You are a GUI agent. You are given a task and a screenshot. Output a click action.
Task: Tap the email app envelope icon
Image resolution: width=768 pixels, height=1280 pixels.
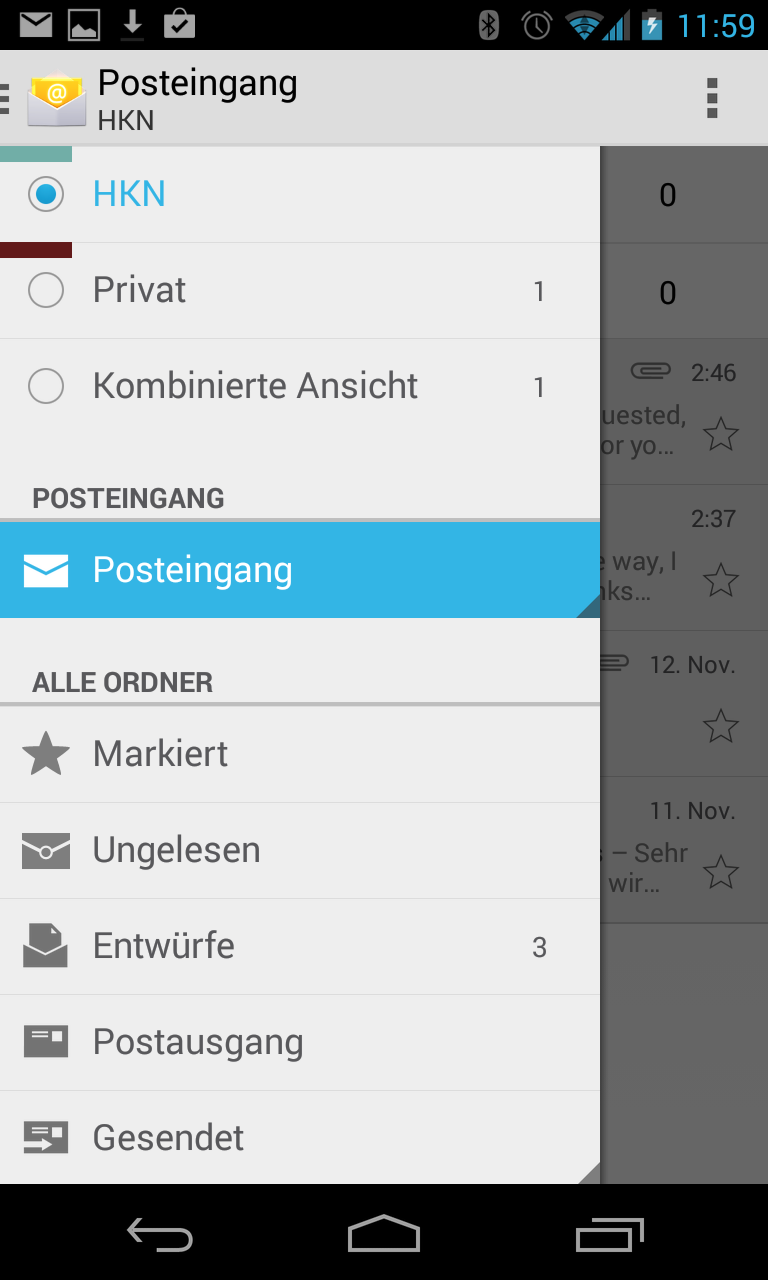click(x=57, y=98)
